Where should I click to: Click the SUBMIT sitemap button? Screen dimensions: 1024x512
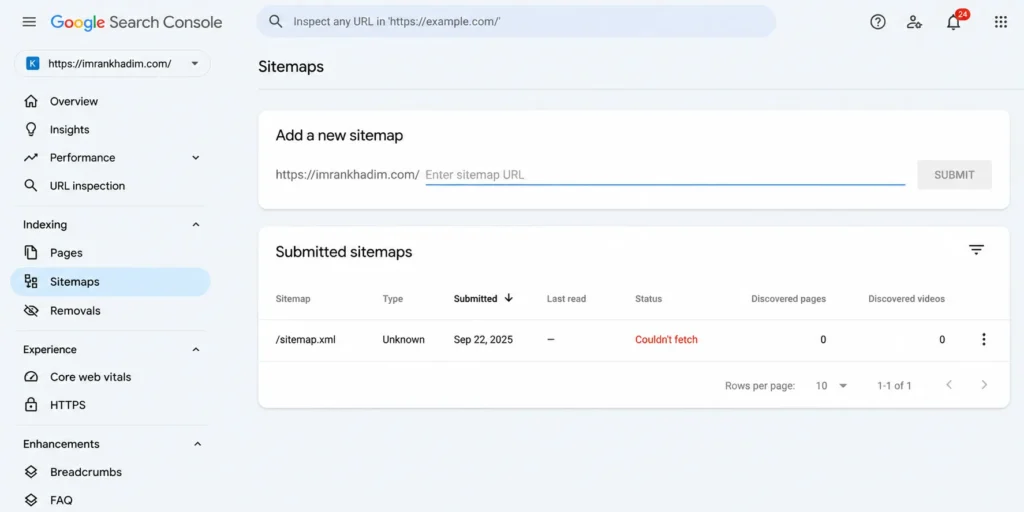(x=954, y=175)
